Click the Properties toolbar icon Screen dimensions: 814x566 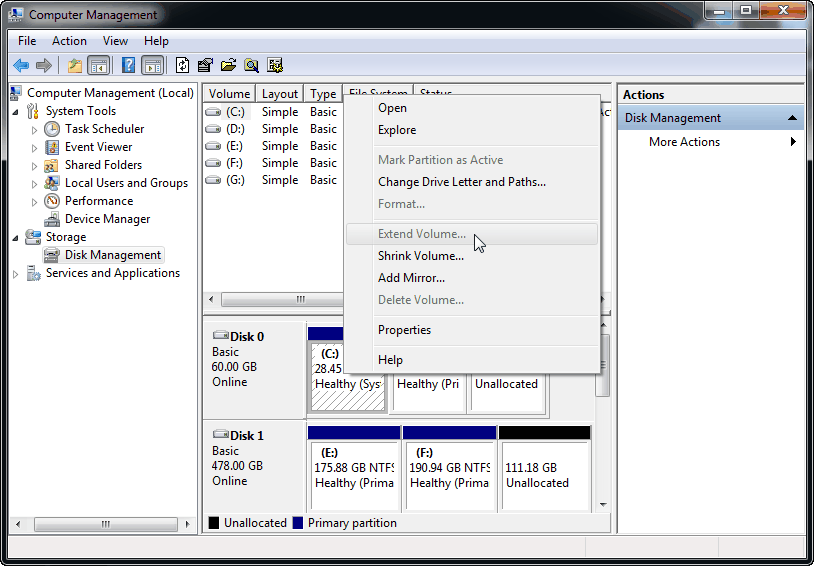point(205,65)
